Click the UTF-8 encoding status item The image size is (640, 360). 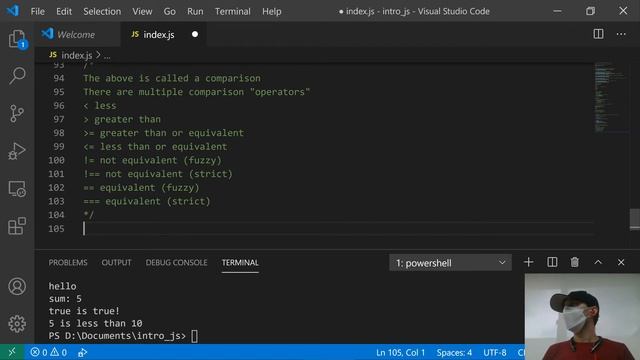coord(495,352)
